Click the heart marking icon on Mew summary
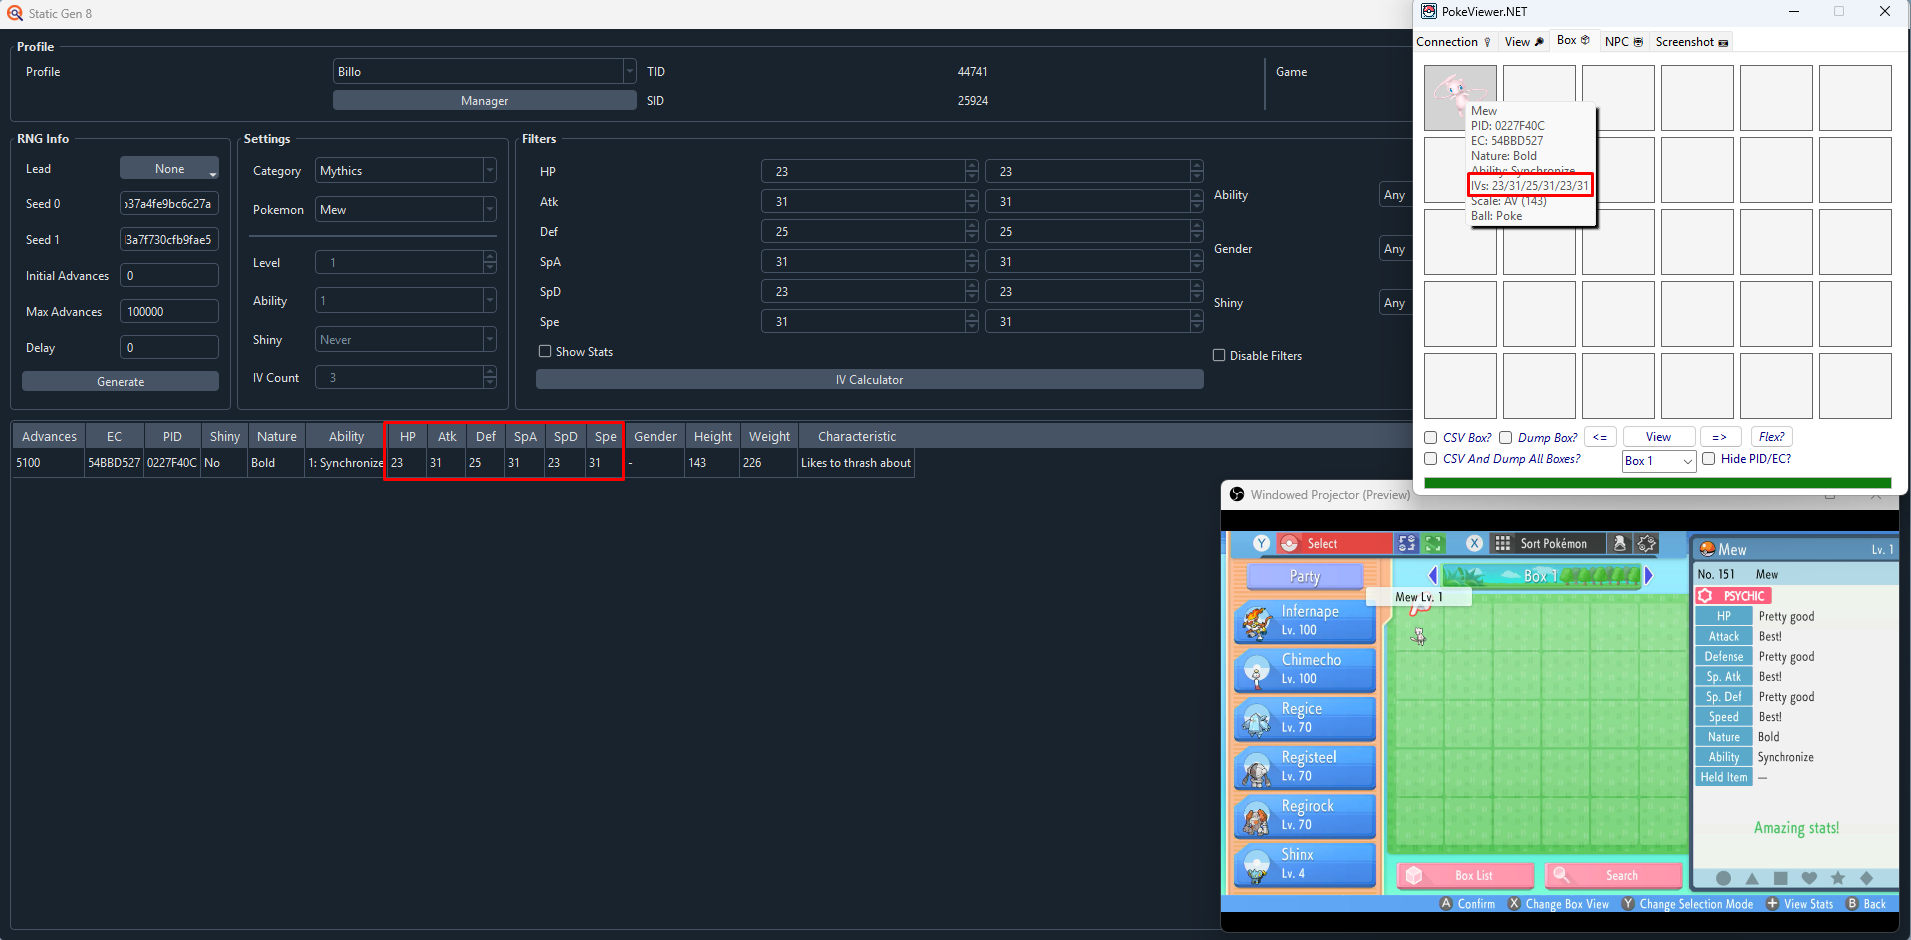1911x940 pixels. [x=1809, y=878]
